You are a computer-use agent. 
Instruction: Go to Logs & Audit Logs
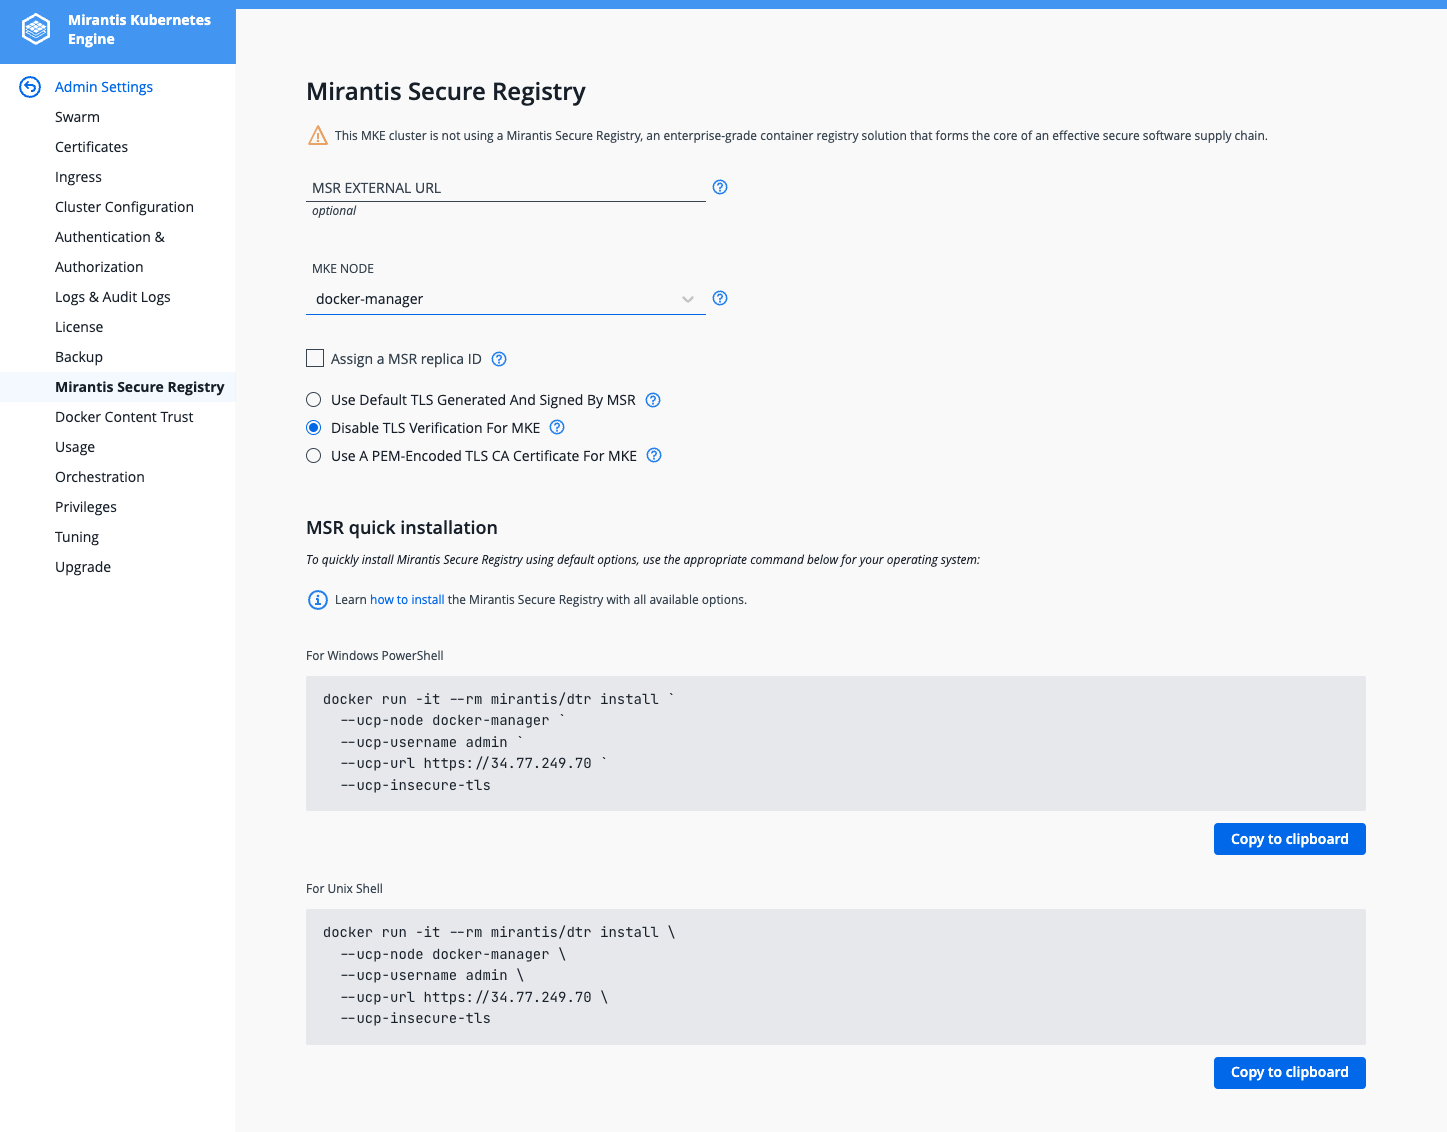112,297
